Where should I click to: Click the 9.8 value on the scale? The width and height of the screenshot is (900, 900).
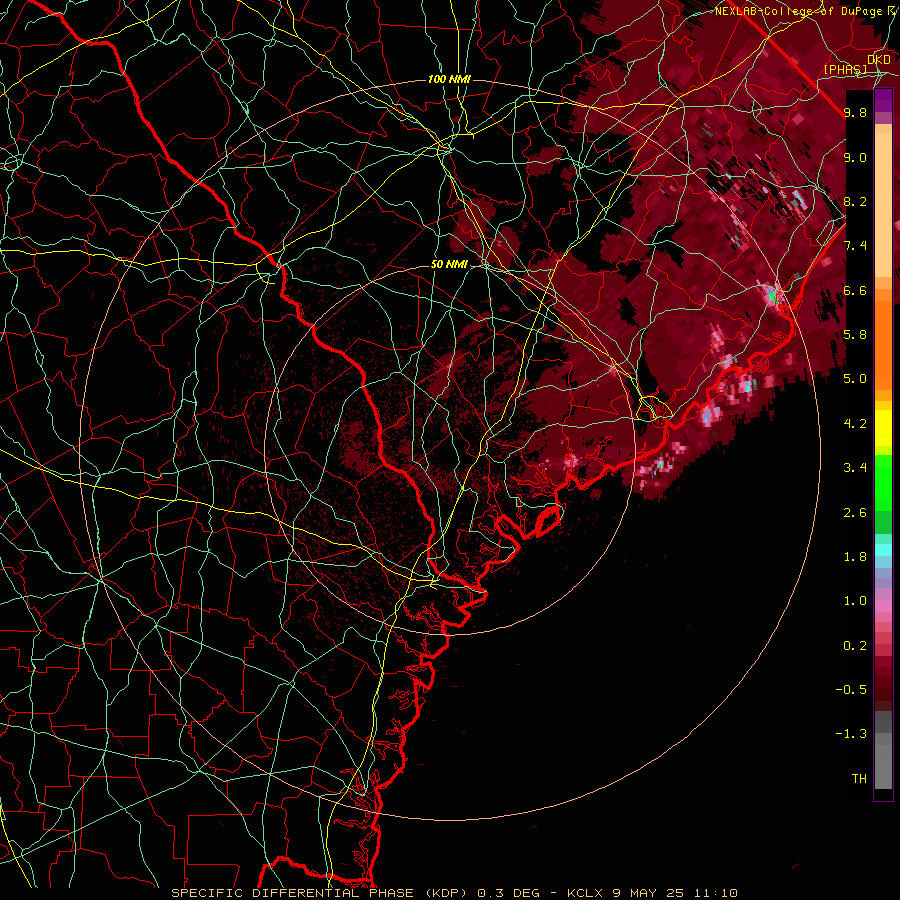point(855,113)
